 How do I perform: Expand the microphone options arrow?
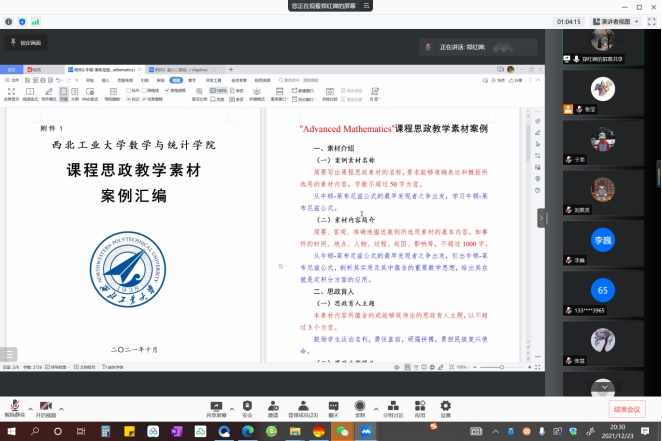28,403
